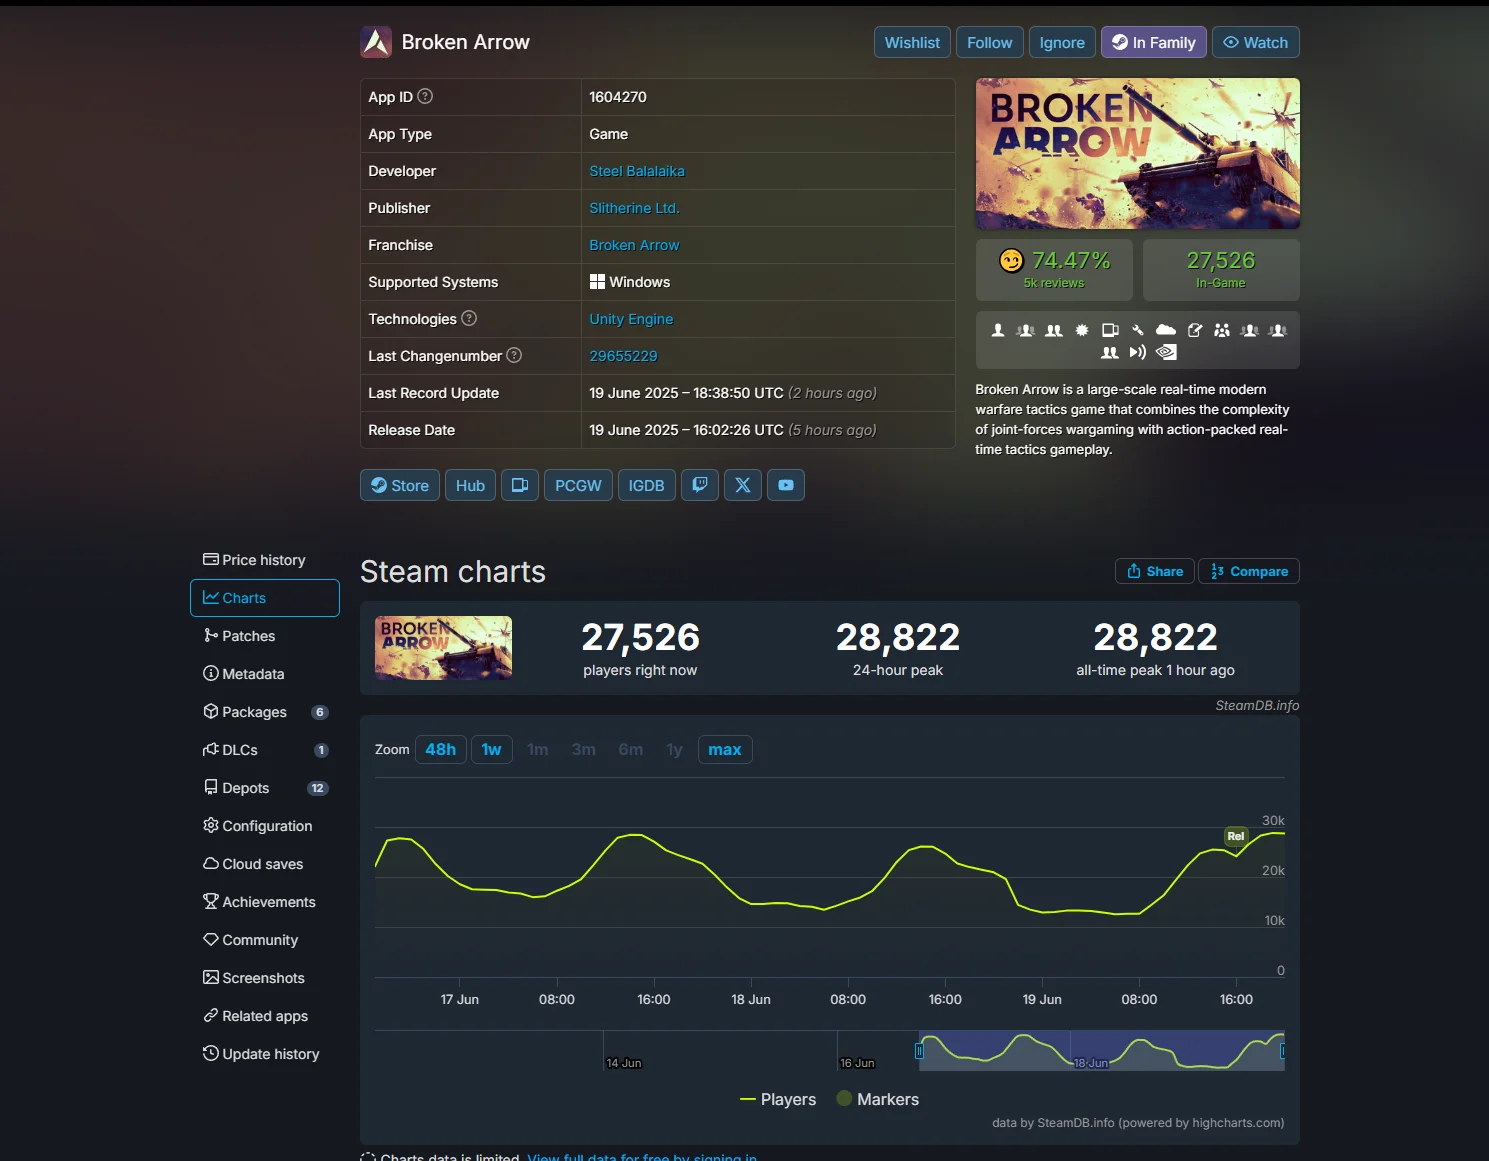Open the Broken Arrow franchise link
The image size is (1489, 1161).
pyautogui.click(x=634, y=245)
